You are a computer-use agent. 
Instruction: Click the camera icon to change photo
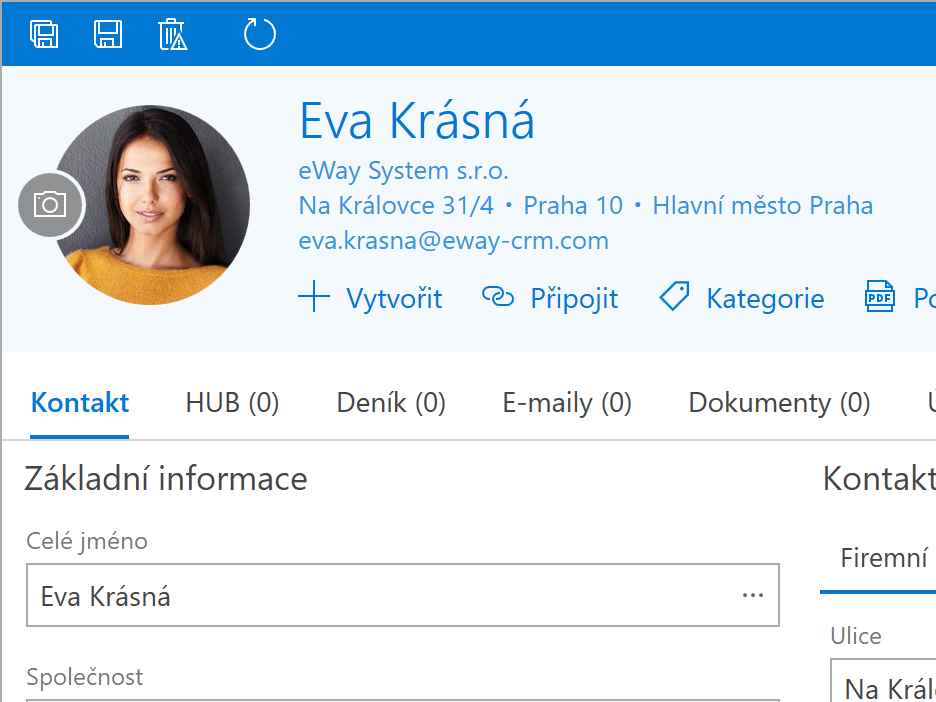(x=50, y=205)
